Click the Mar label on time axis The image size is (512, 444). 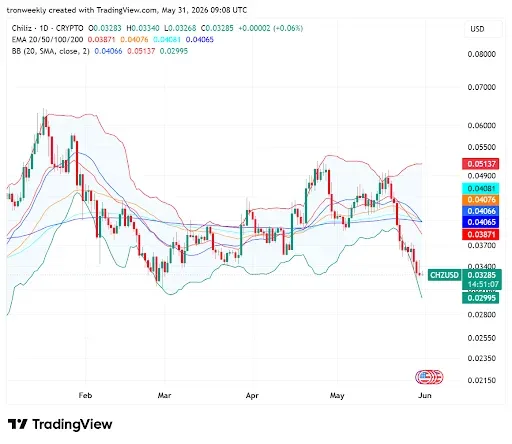coord(164,395)
